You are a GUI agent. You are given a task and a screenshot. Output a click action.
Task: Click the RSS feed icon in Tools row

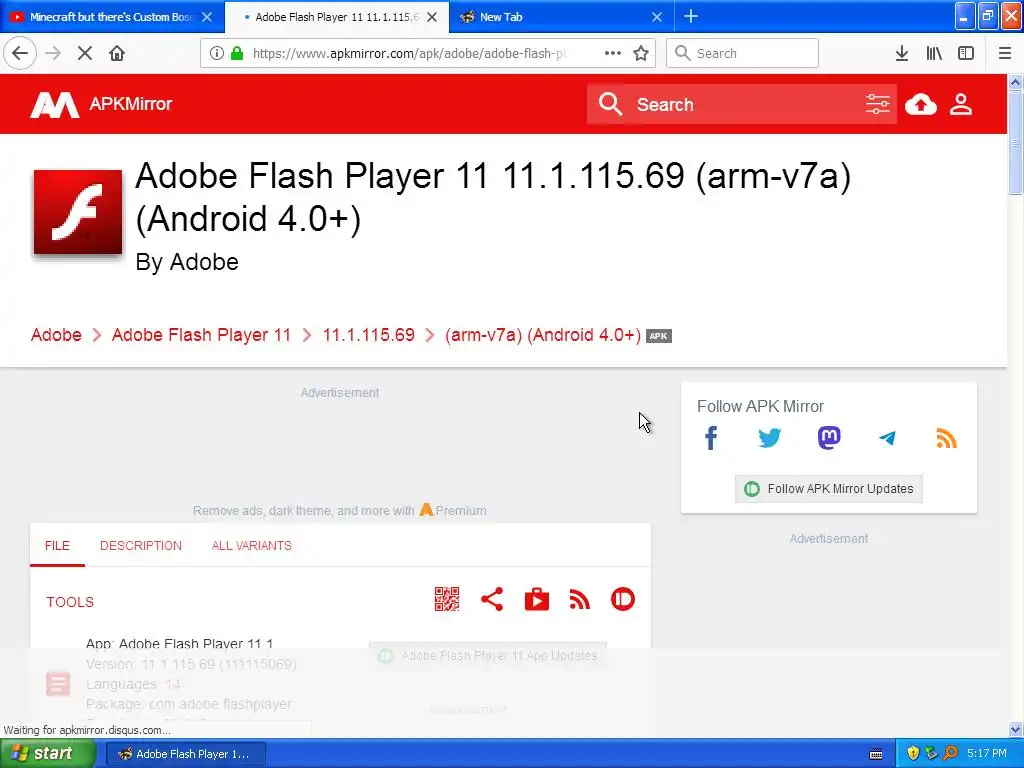580,599
